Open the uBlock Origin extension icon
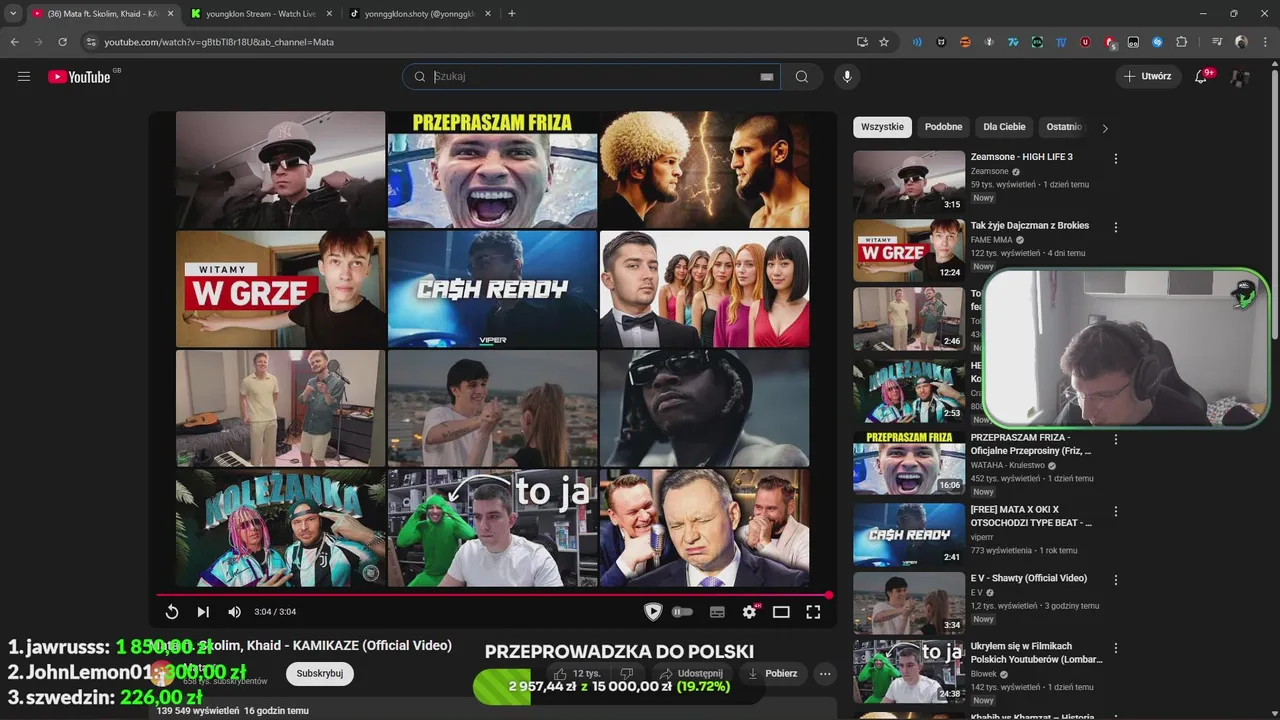The image size is (1280, 720). click(x=1085, y=42)
